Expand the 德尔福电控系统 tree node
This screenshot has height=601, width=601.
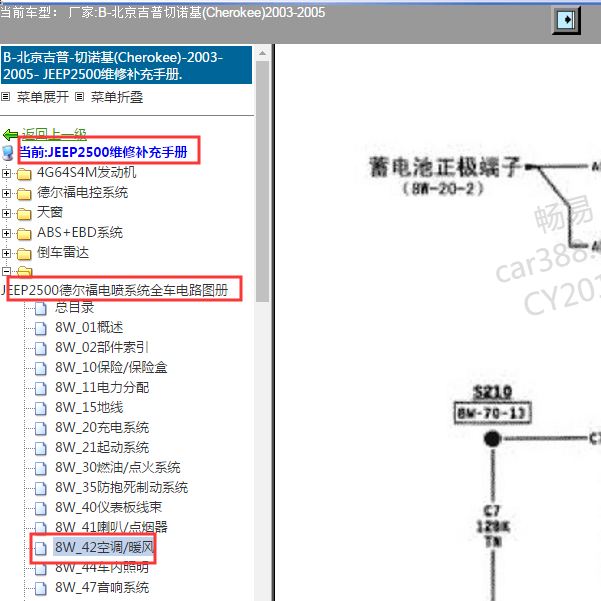6,193
